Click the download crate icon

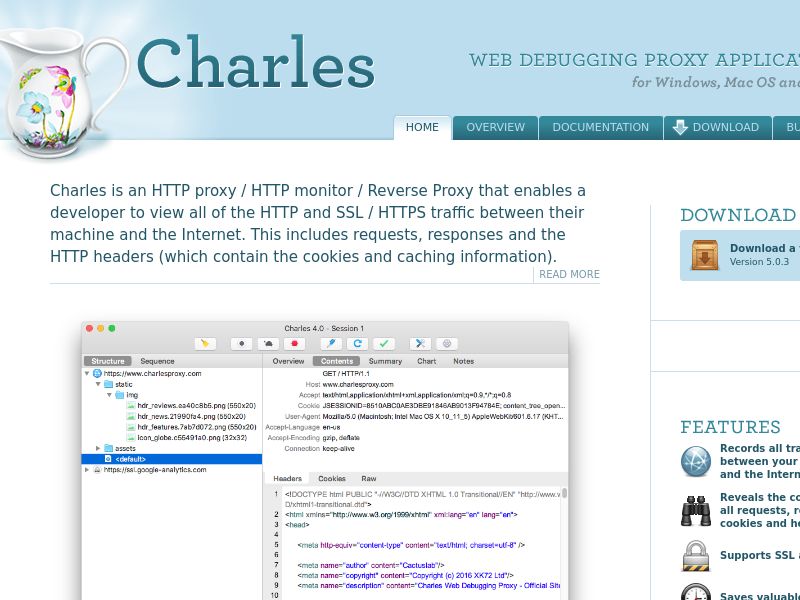[x=705, y=256]
